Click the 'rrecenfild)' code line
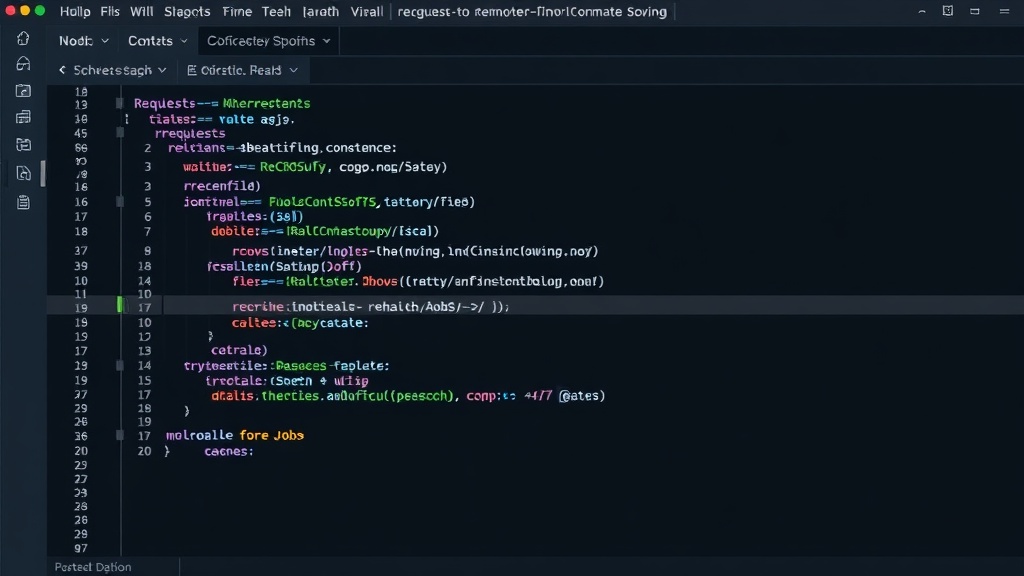 pyautogui.click(x=222, y=186)
